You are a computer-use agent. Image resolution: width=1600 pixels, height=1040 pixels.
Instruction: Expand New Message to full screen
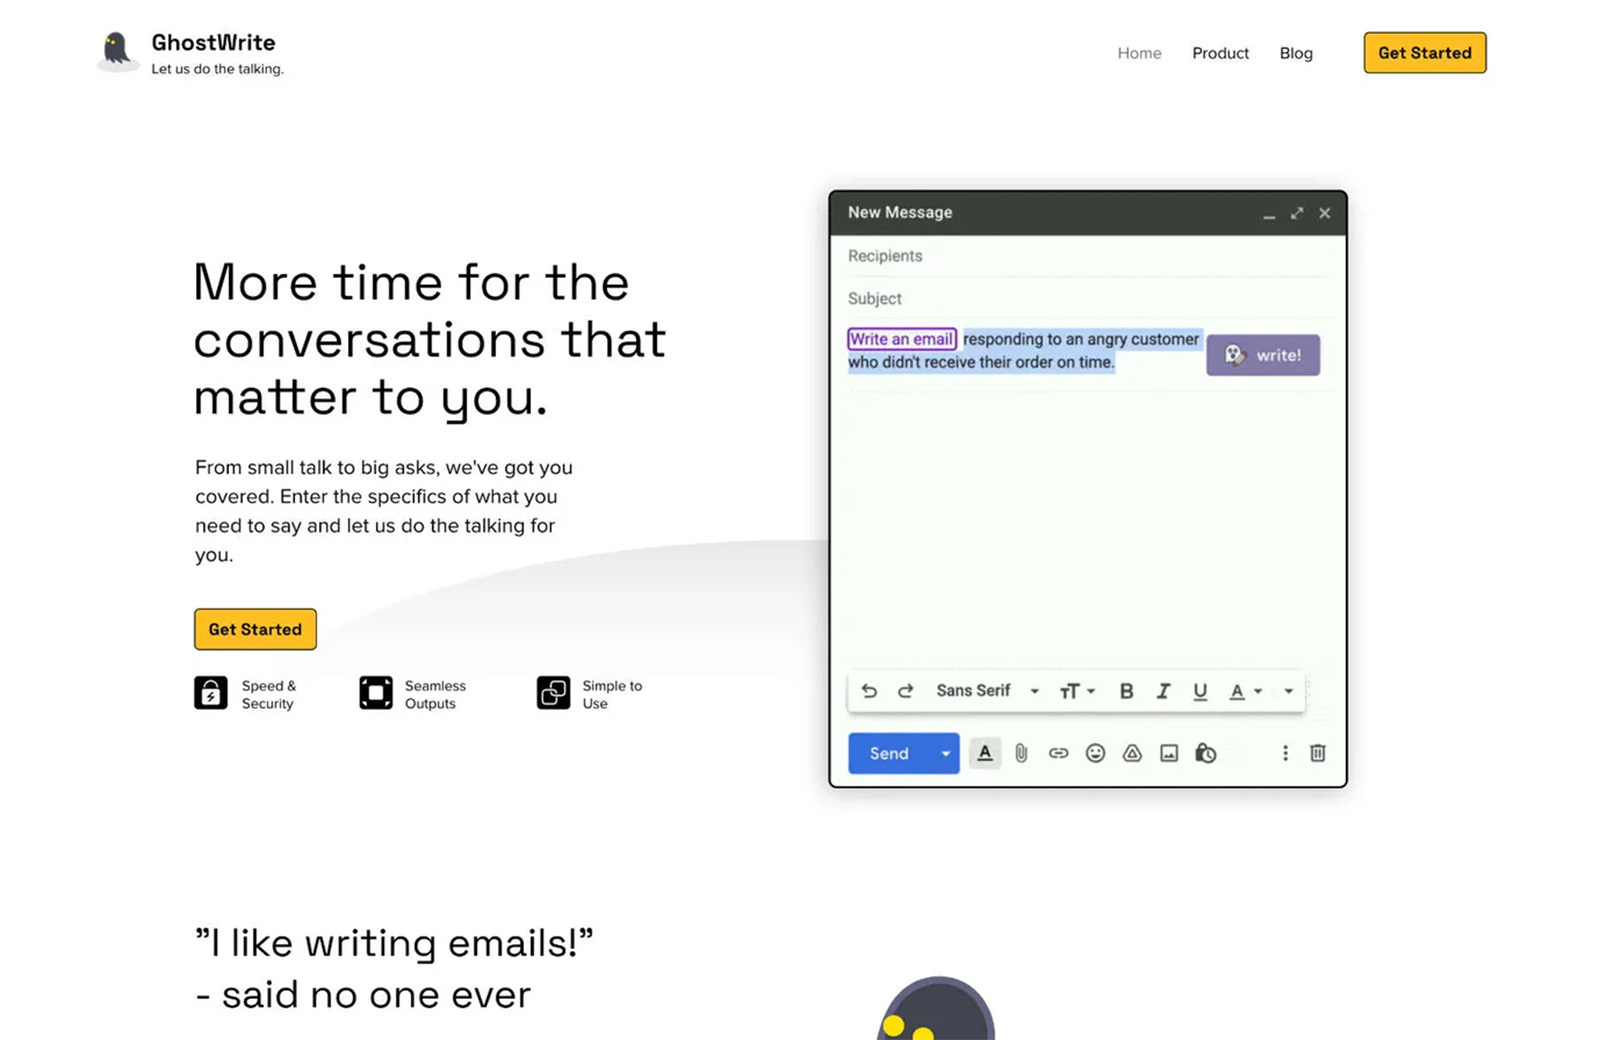(1297, 213)
